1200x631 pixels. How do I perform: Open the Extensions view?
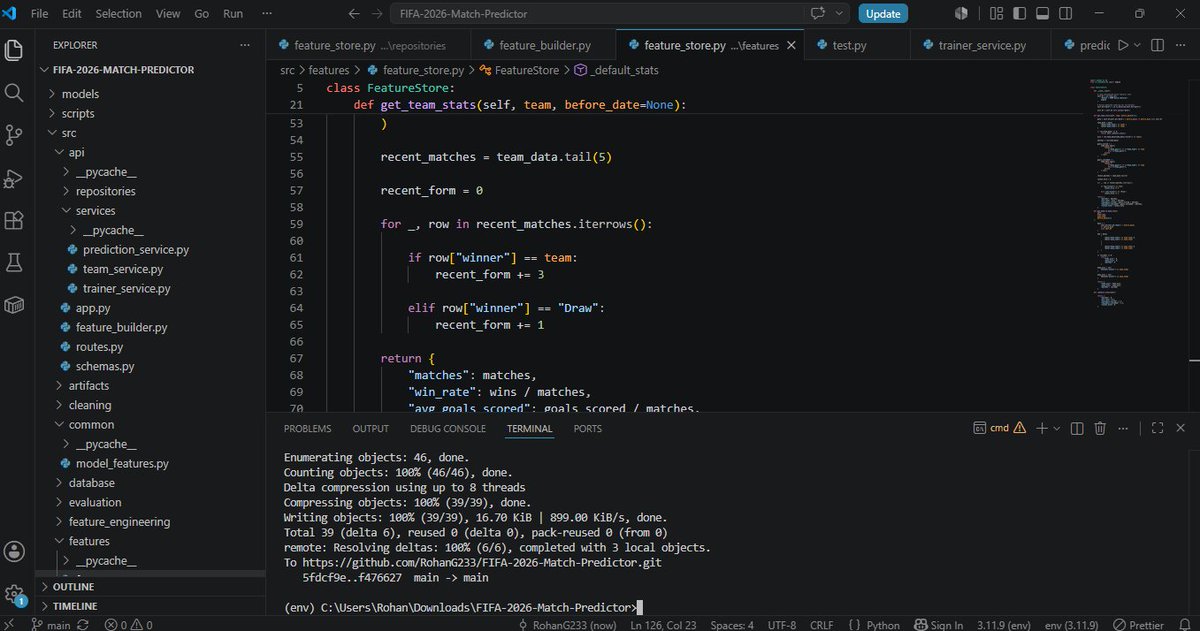tap(14, 220)
